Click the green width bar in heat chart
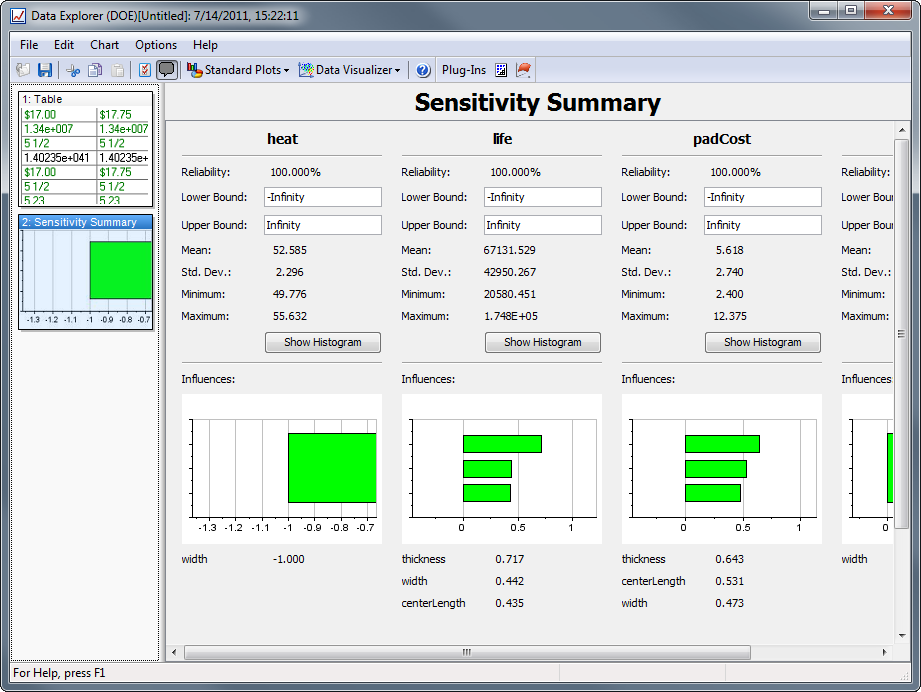This screenshot has height=692, width=921. coord(331,467)
